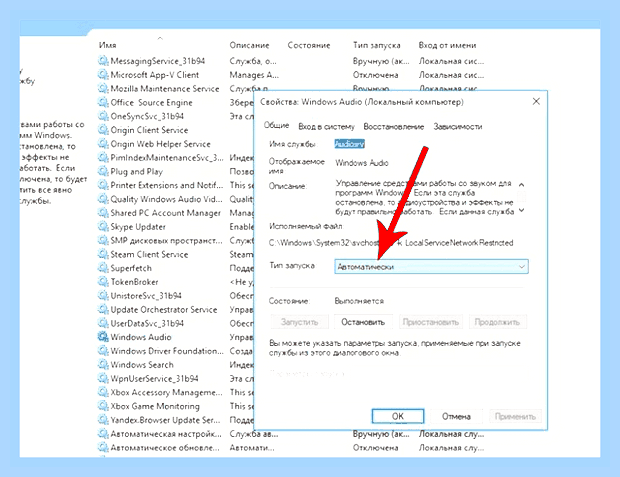The width and height of the screenshot is (620, 477).
Task: Click the Windows Audio service name text
Action: 141,337
